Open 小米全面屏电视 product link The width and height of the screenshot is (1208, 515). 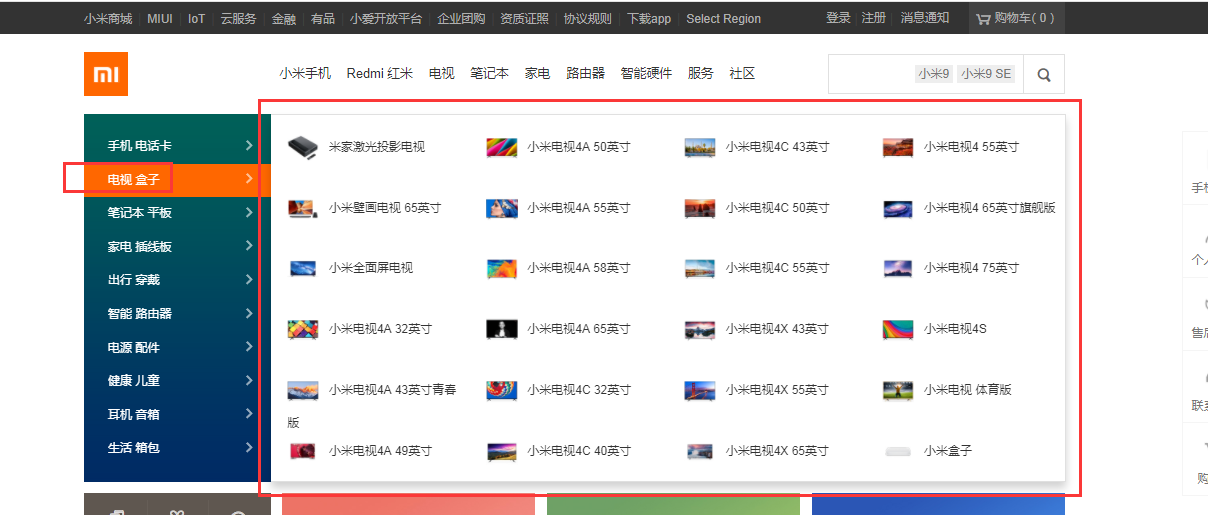click(x=371, y=268)
